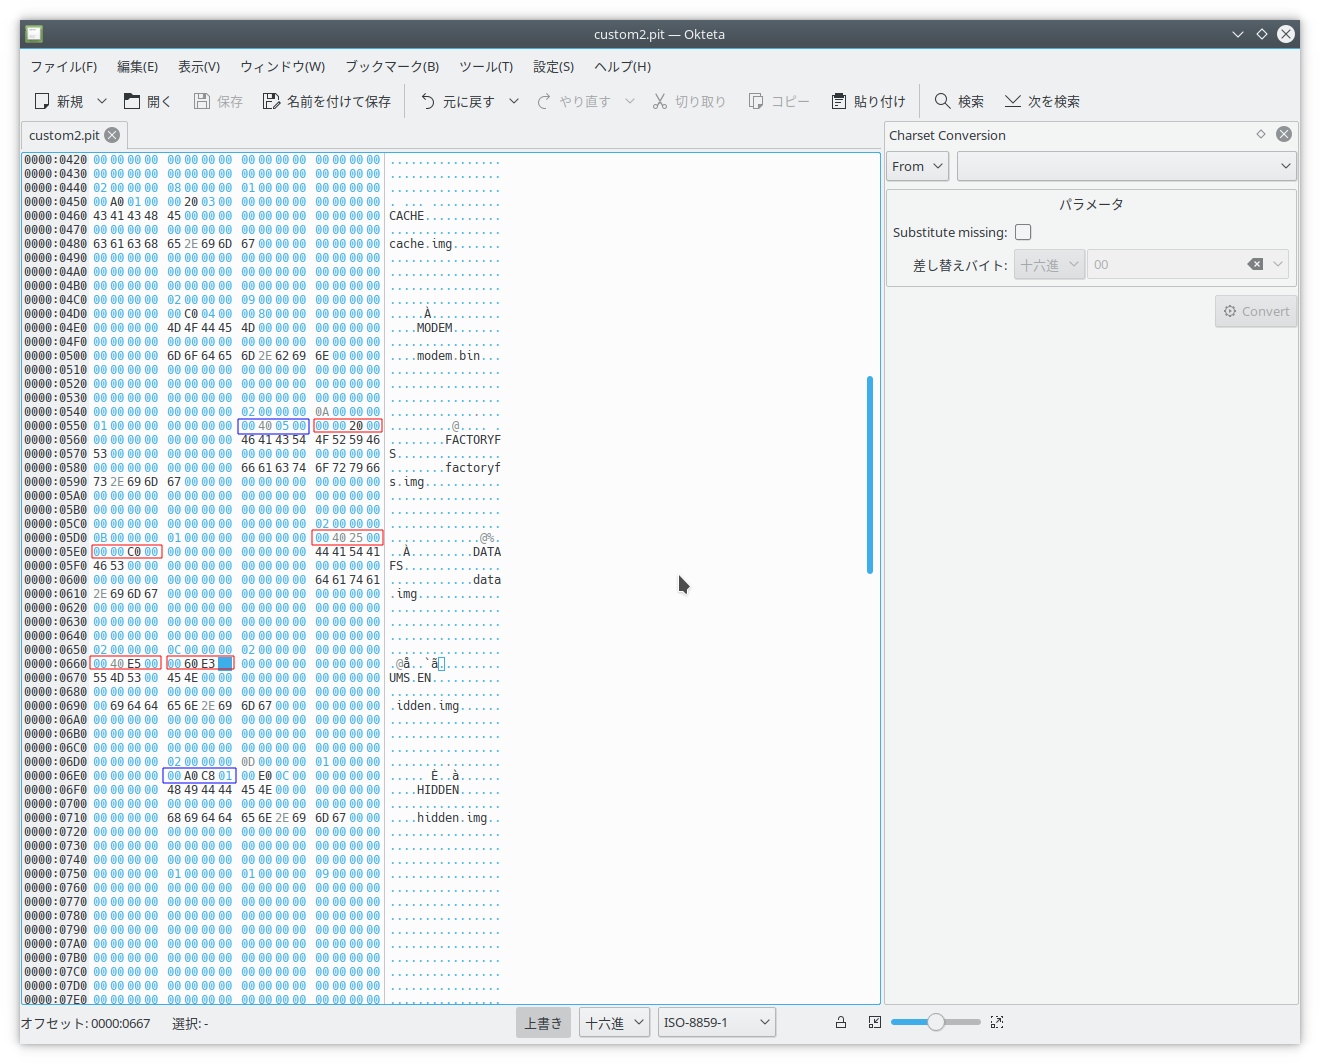The height and width of the screenshot is (1064, 1320).
Task: Click the やり直す (Redo) button
Action: click(x=574, y=101)
